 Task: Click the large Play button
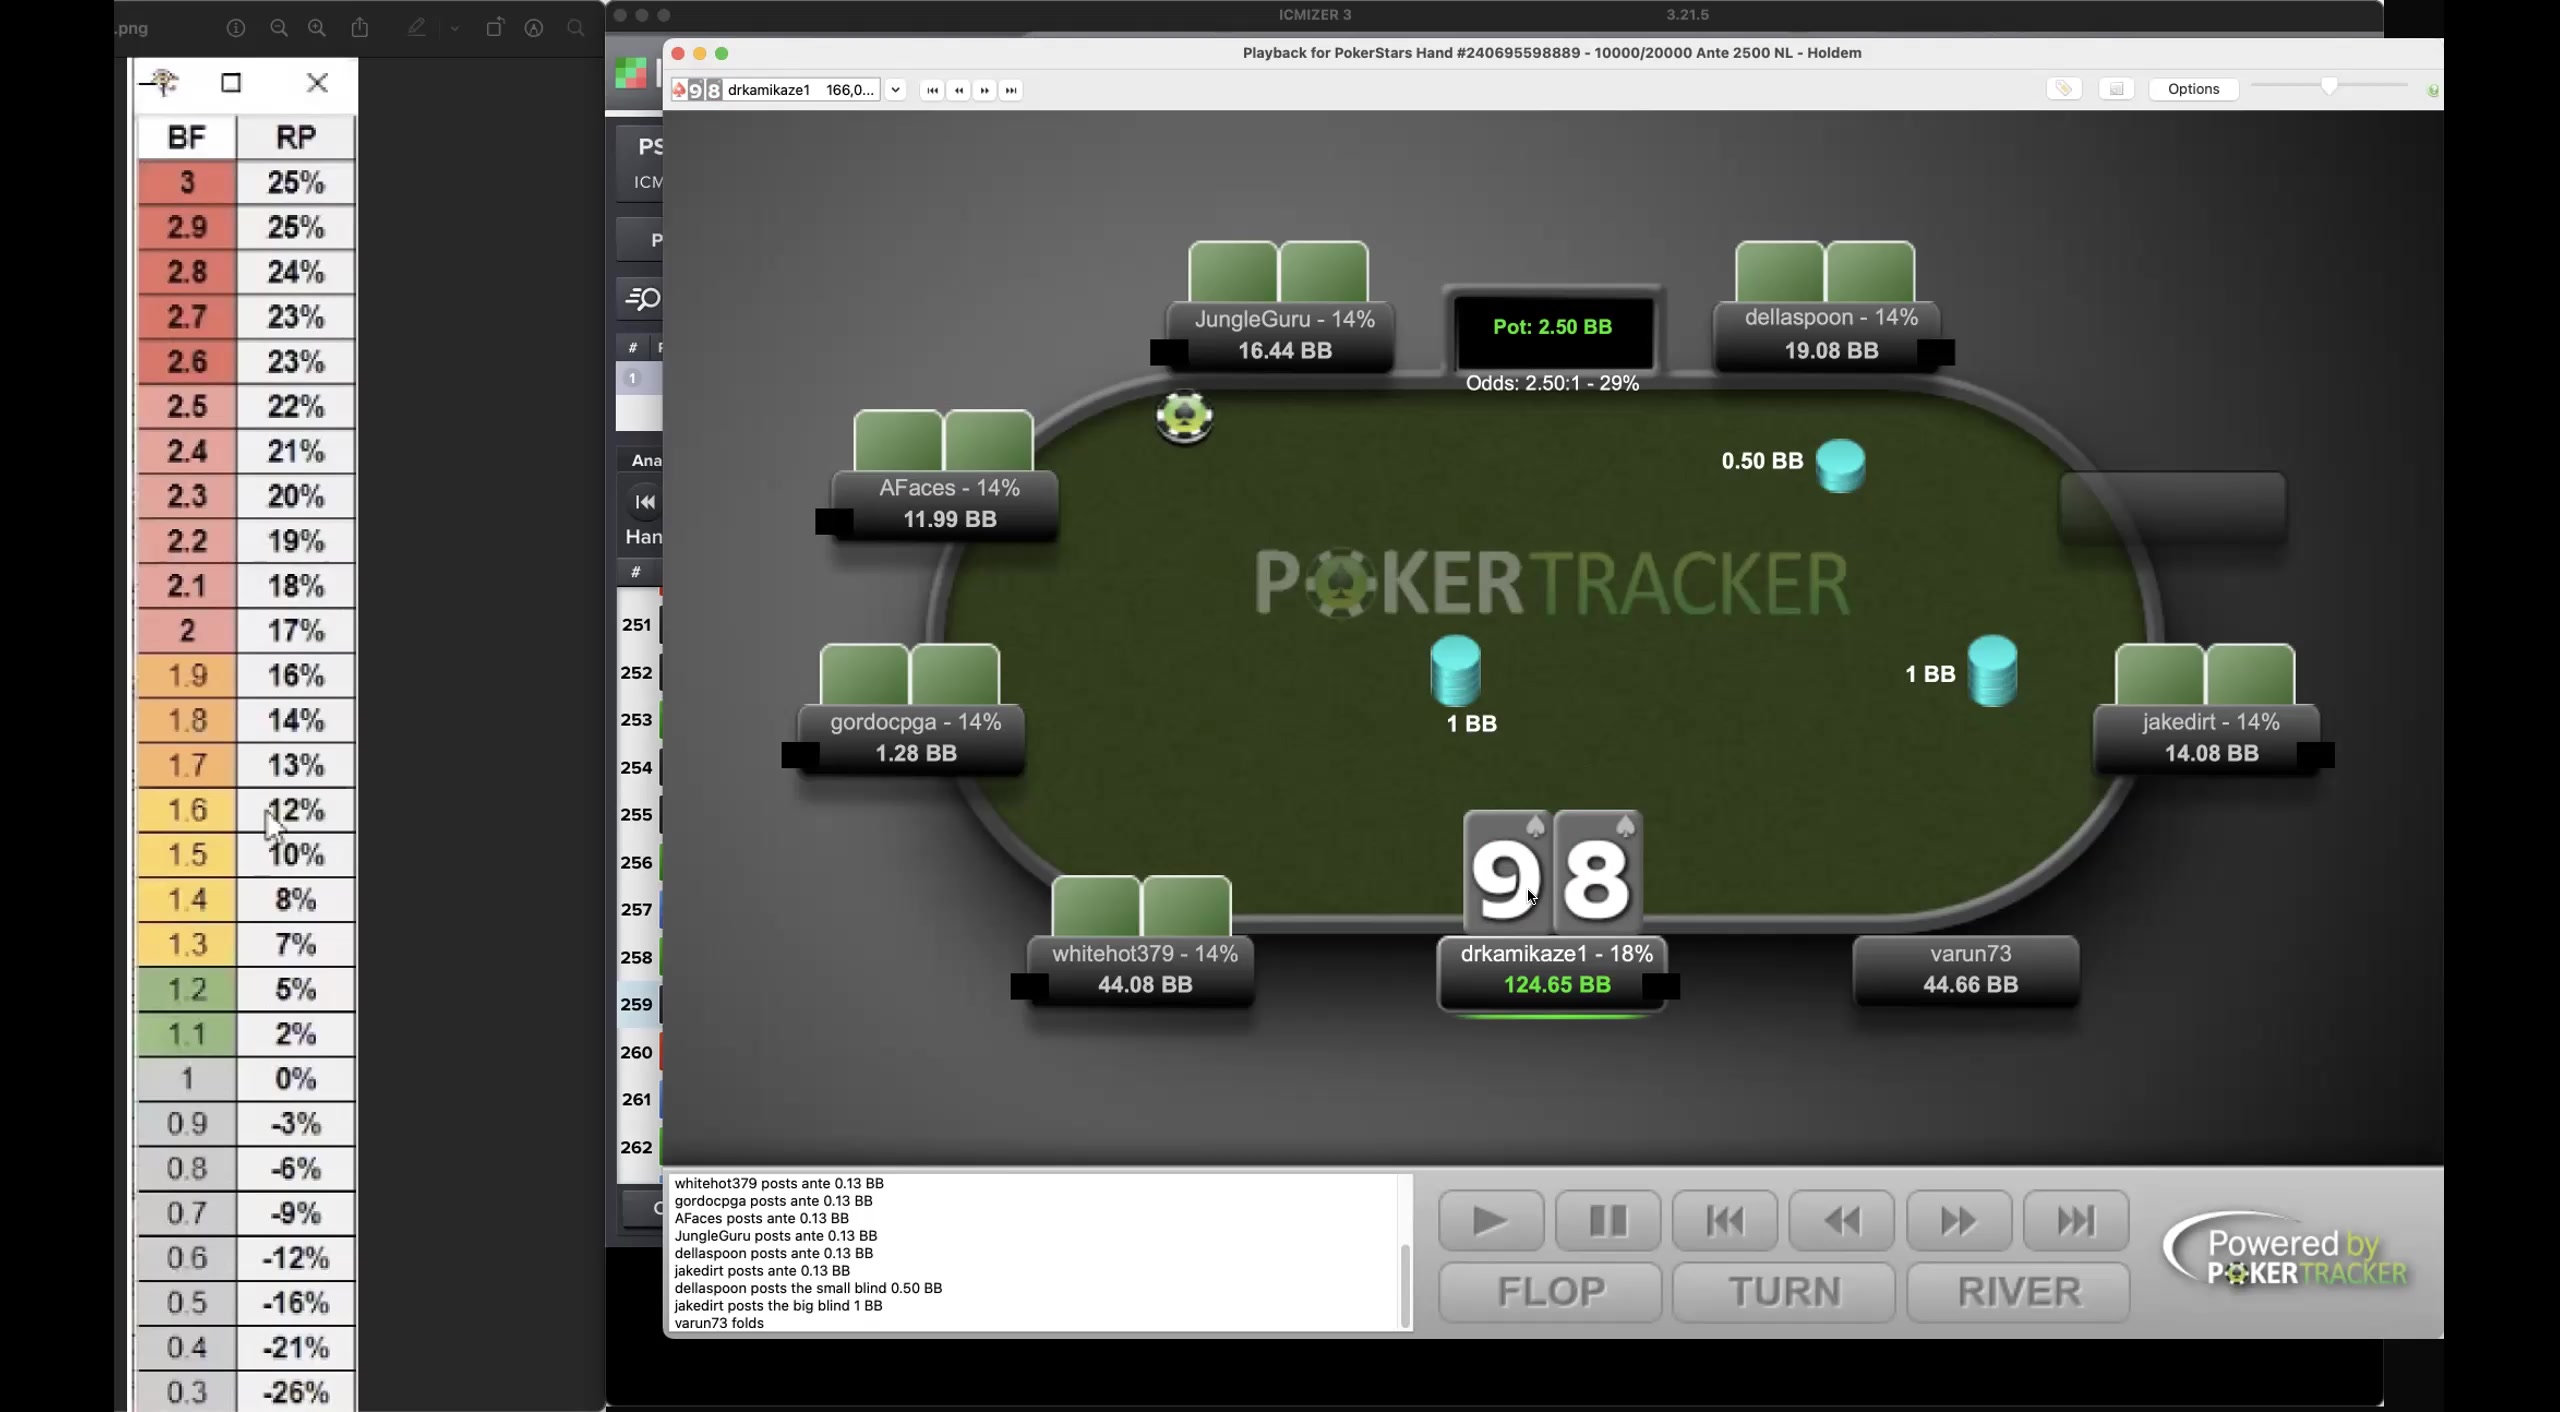pyautogui.click(x=1490, y=1220)
